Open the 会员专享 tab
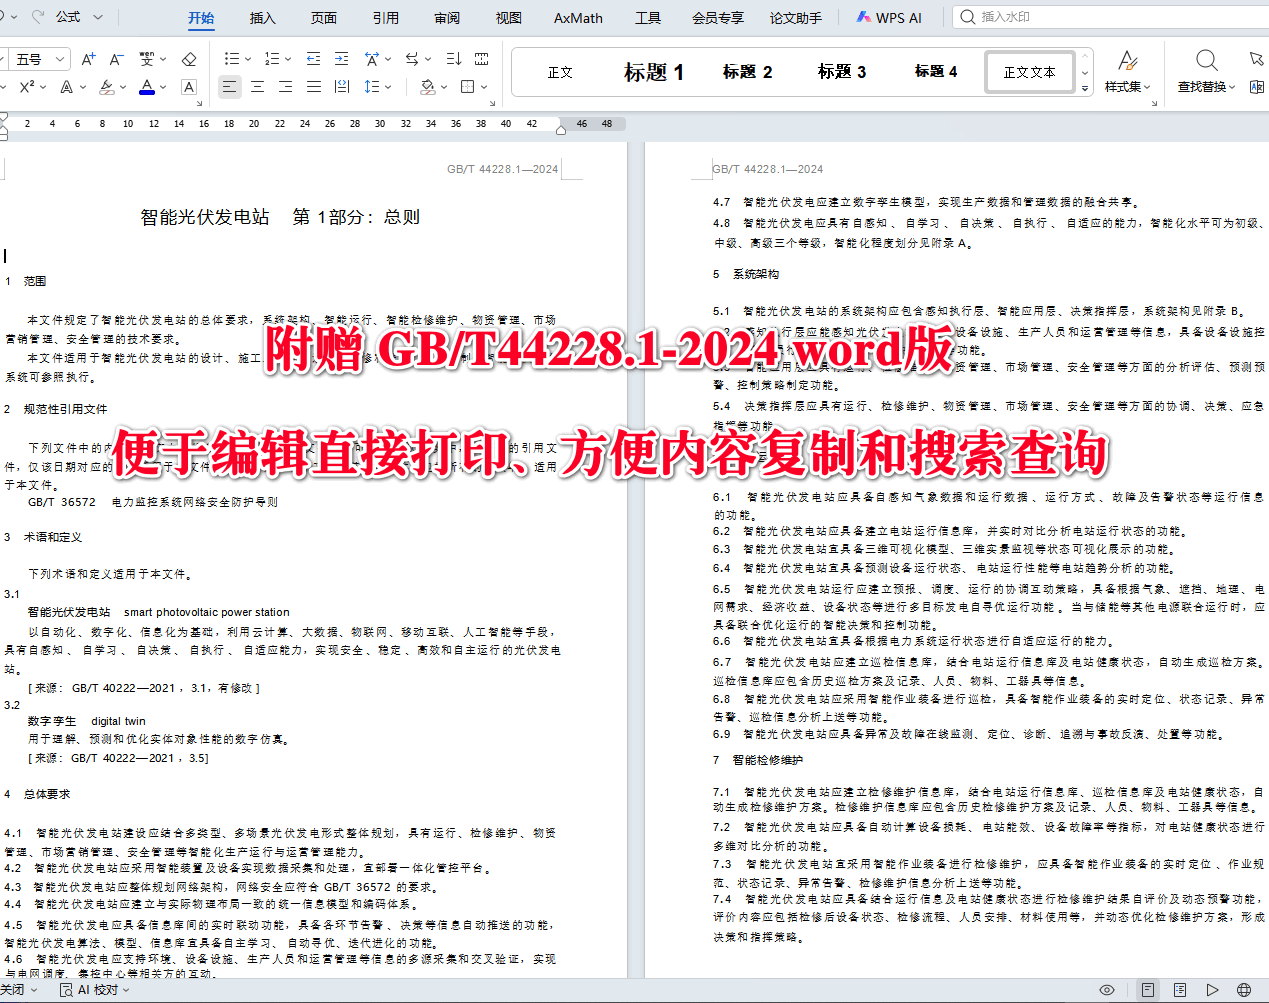Screen dimensions: 1269x1003 [x=718, y=18]
